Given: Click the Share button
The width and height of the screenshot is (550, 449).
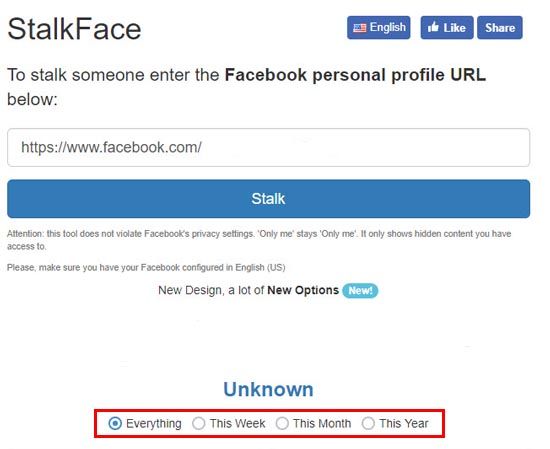Looking at the screenshot, I should pos(500,27).
